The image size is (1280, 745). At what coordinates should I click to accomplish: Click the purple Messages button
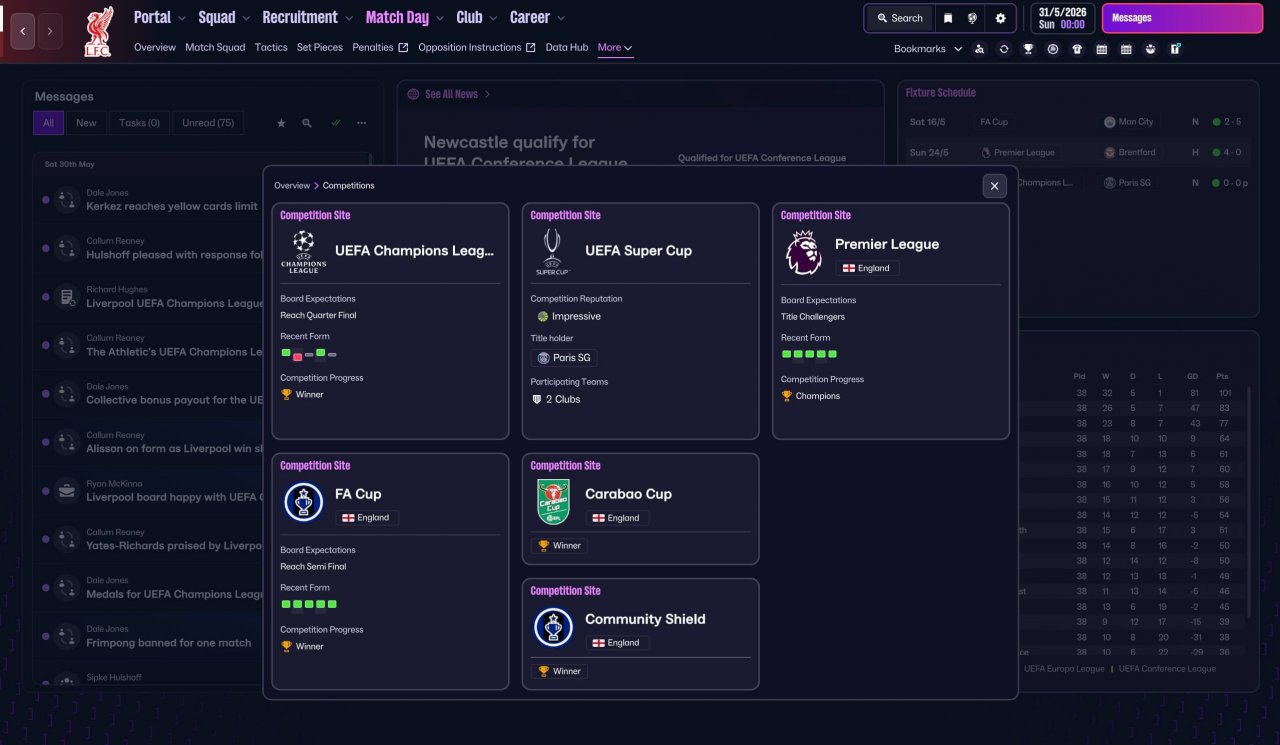[1182, 18]
